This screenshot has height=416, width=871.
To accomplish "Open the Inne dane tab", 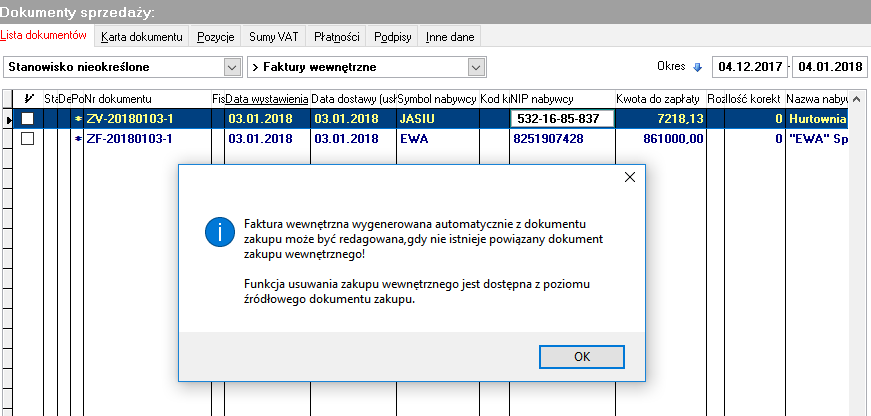I will pos(450,37).
